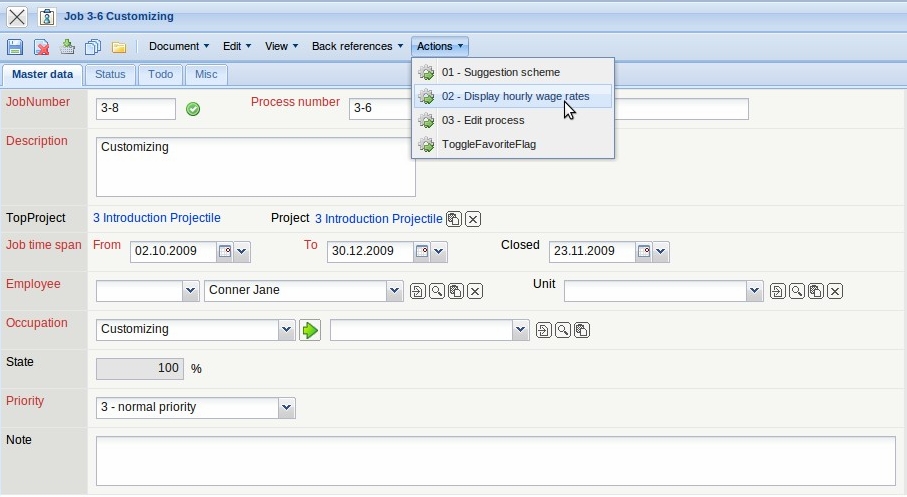Click the copy documents toolbar icon
This screenshot has width=907, height=497.
click(93, 47)
